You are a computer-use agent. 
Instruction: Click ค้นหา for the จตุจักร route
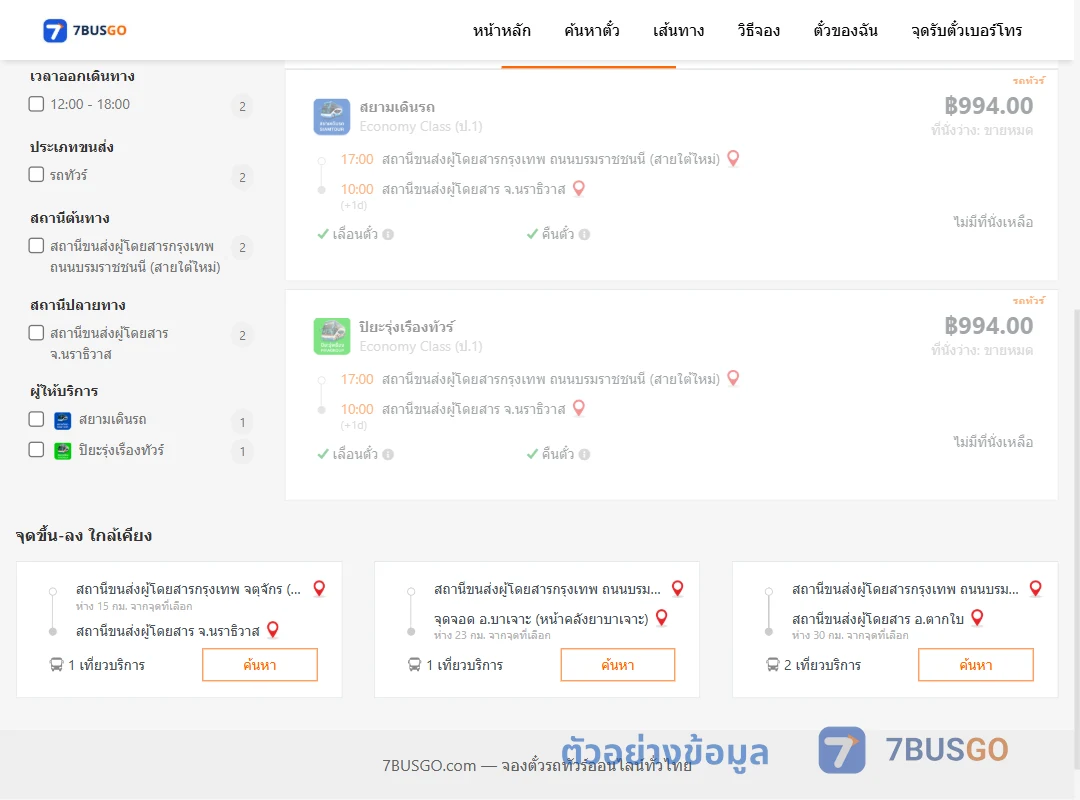click(x=260, y=665)
